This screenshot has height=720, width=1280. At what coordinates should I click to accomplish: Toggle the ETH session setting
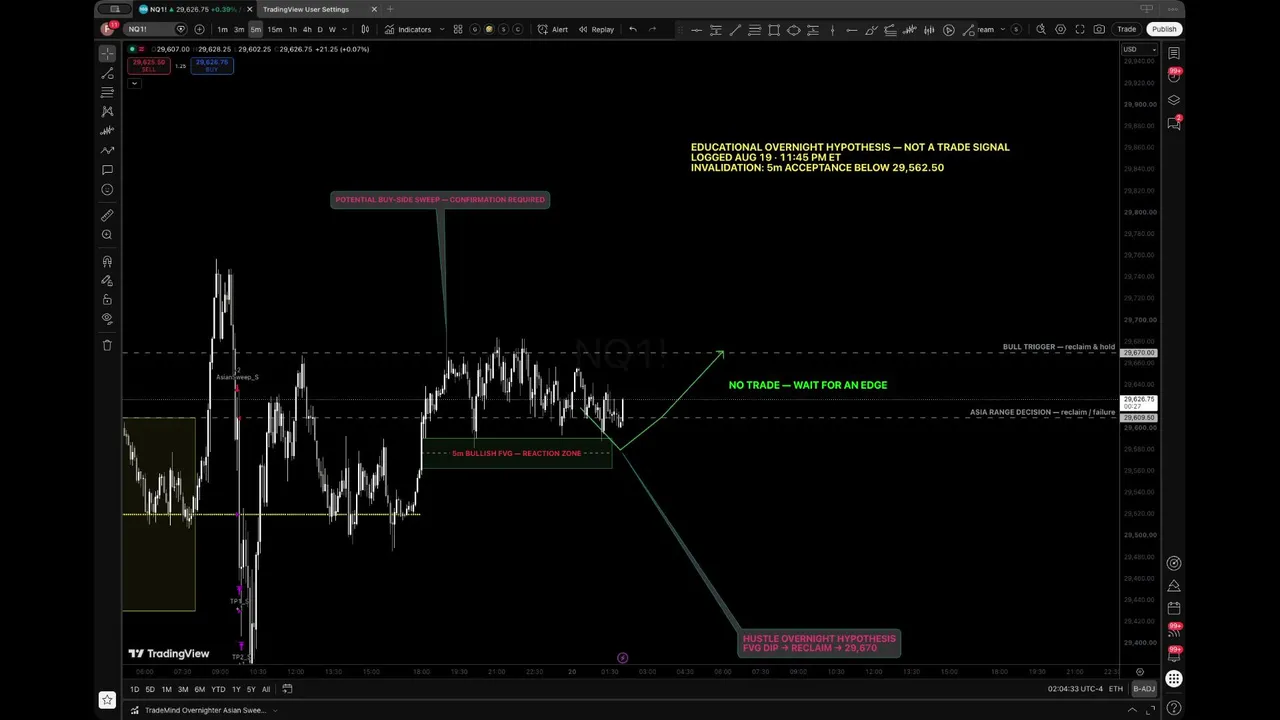coord(1116,689)
